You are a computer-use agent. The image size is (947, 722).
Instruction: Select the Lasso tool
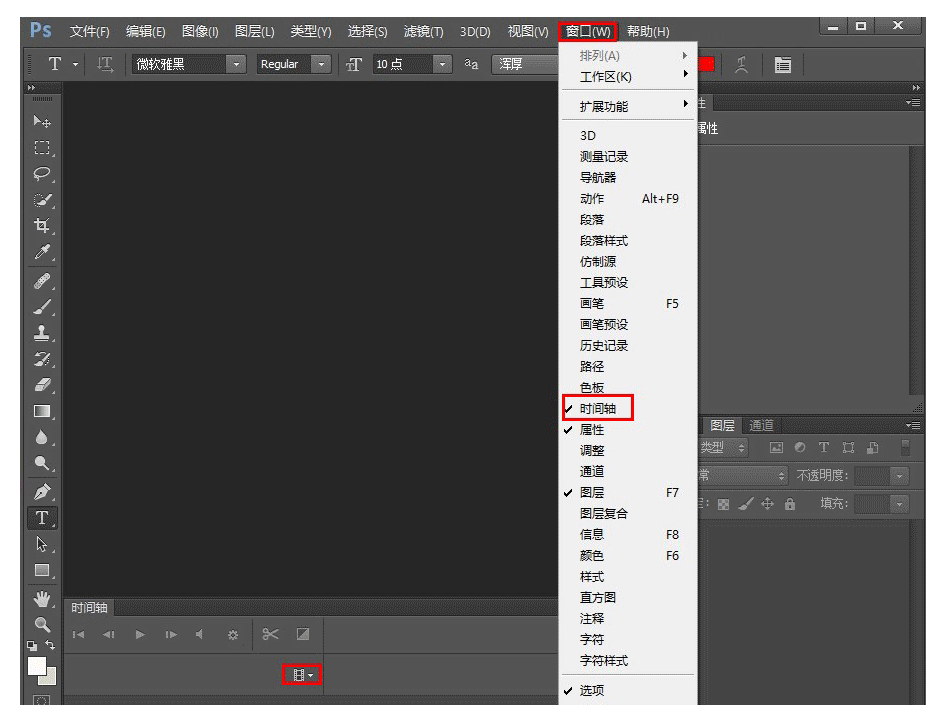[x=42, y=174]
